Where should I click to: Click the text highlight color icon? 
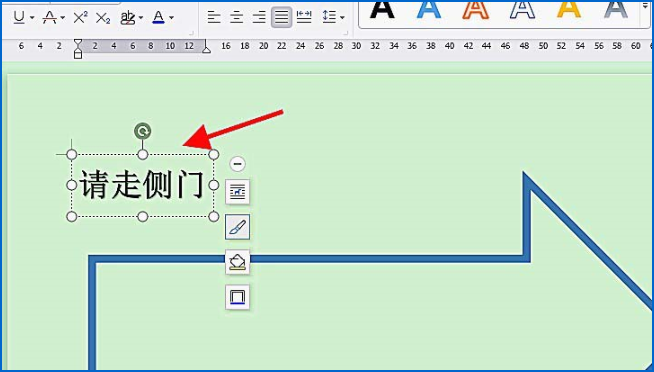(128, 18)
